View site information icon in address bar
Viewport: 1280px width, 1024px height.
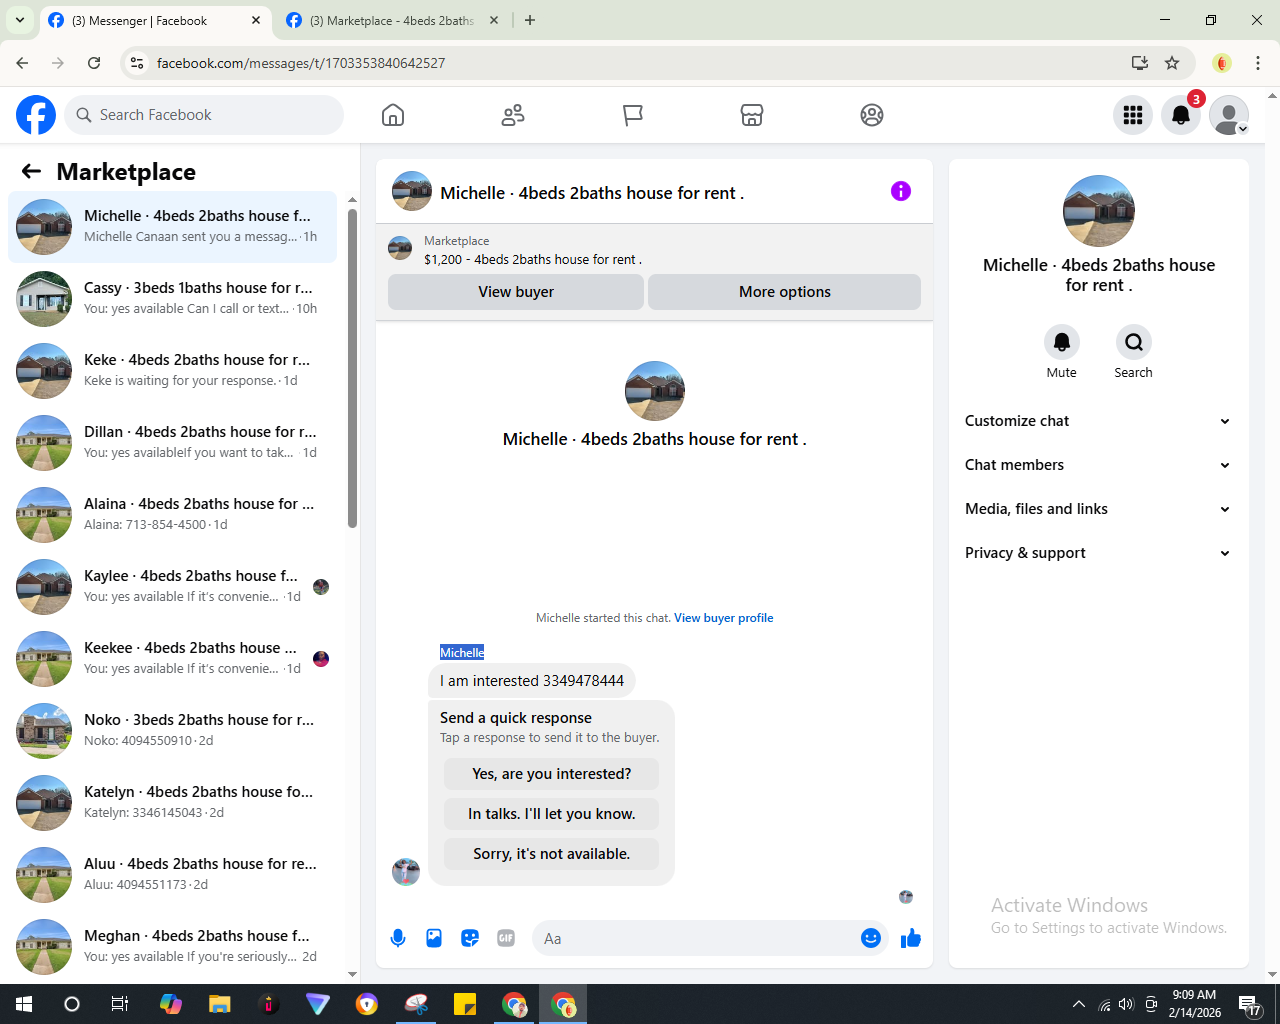137,63
